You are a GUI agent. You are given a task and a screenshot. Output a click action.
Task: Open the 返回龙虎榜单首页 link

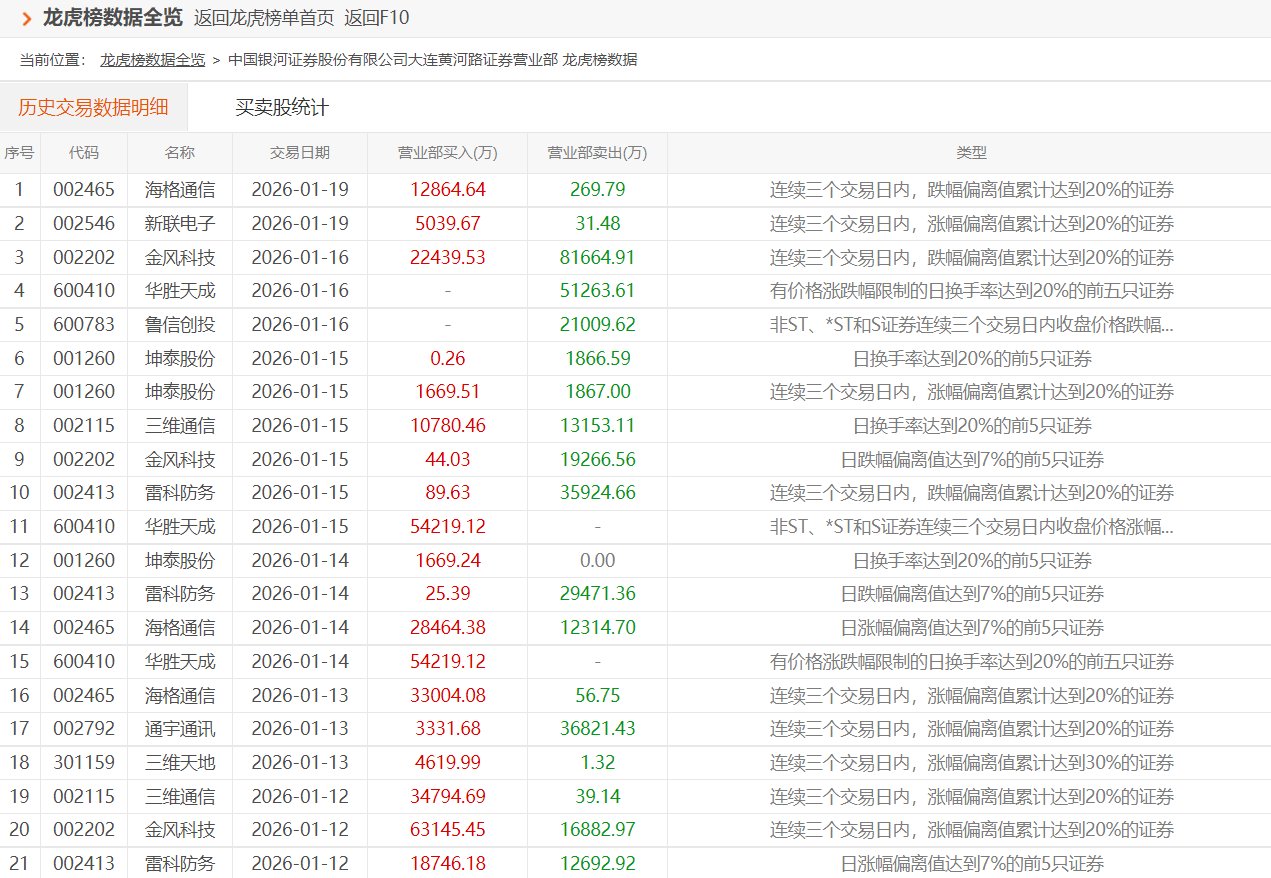[264, 18]
